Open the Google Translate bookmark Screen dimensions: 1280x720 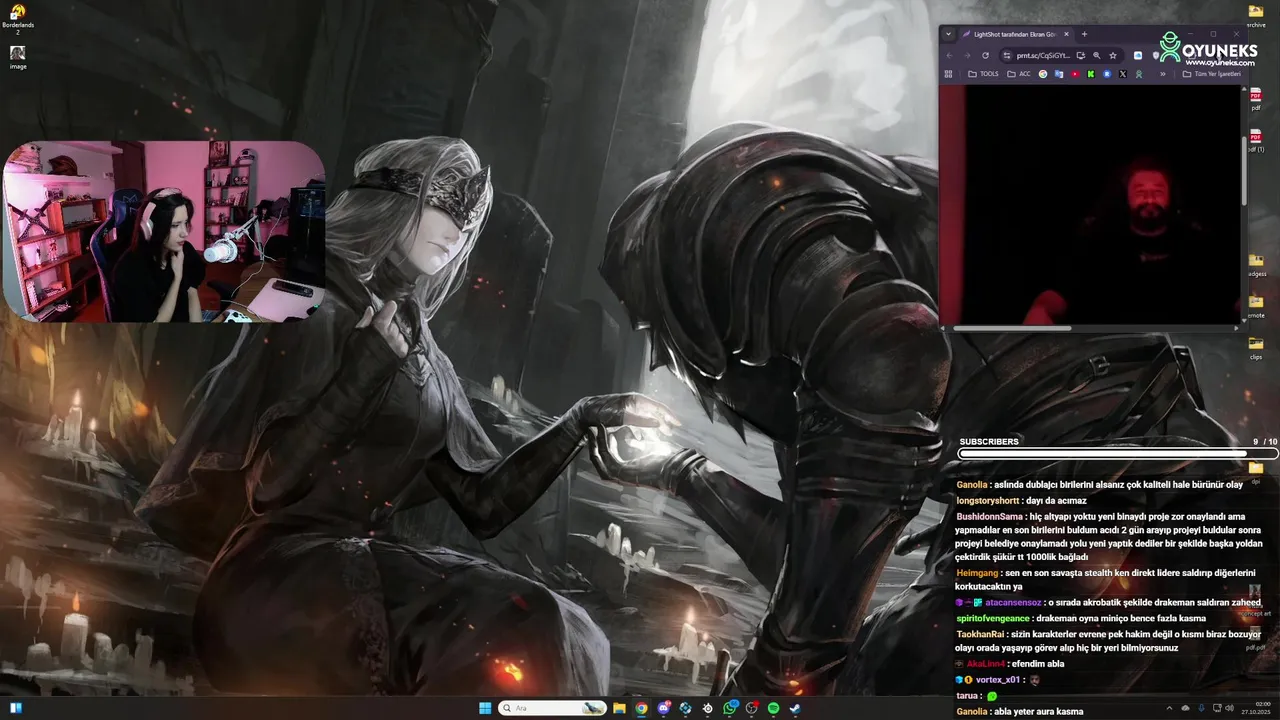click(x=1059, y=74)
